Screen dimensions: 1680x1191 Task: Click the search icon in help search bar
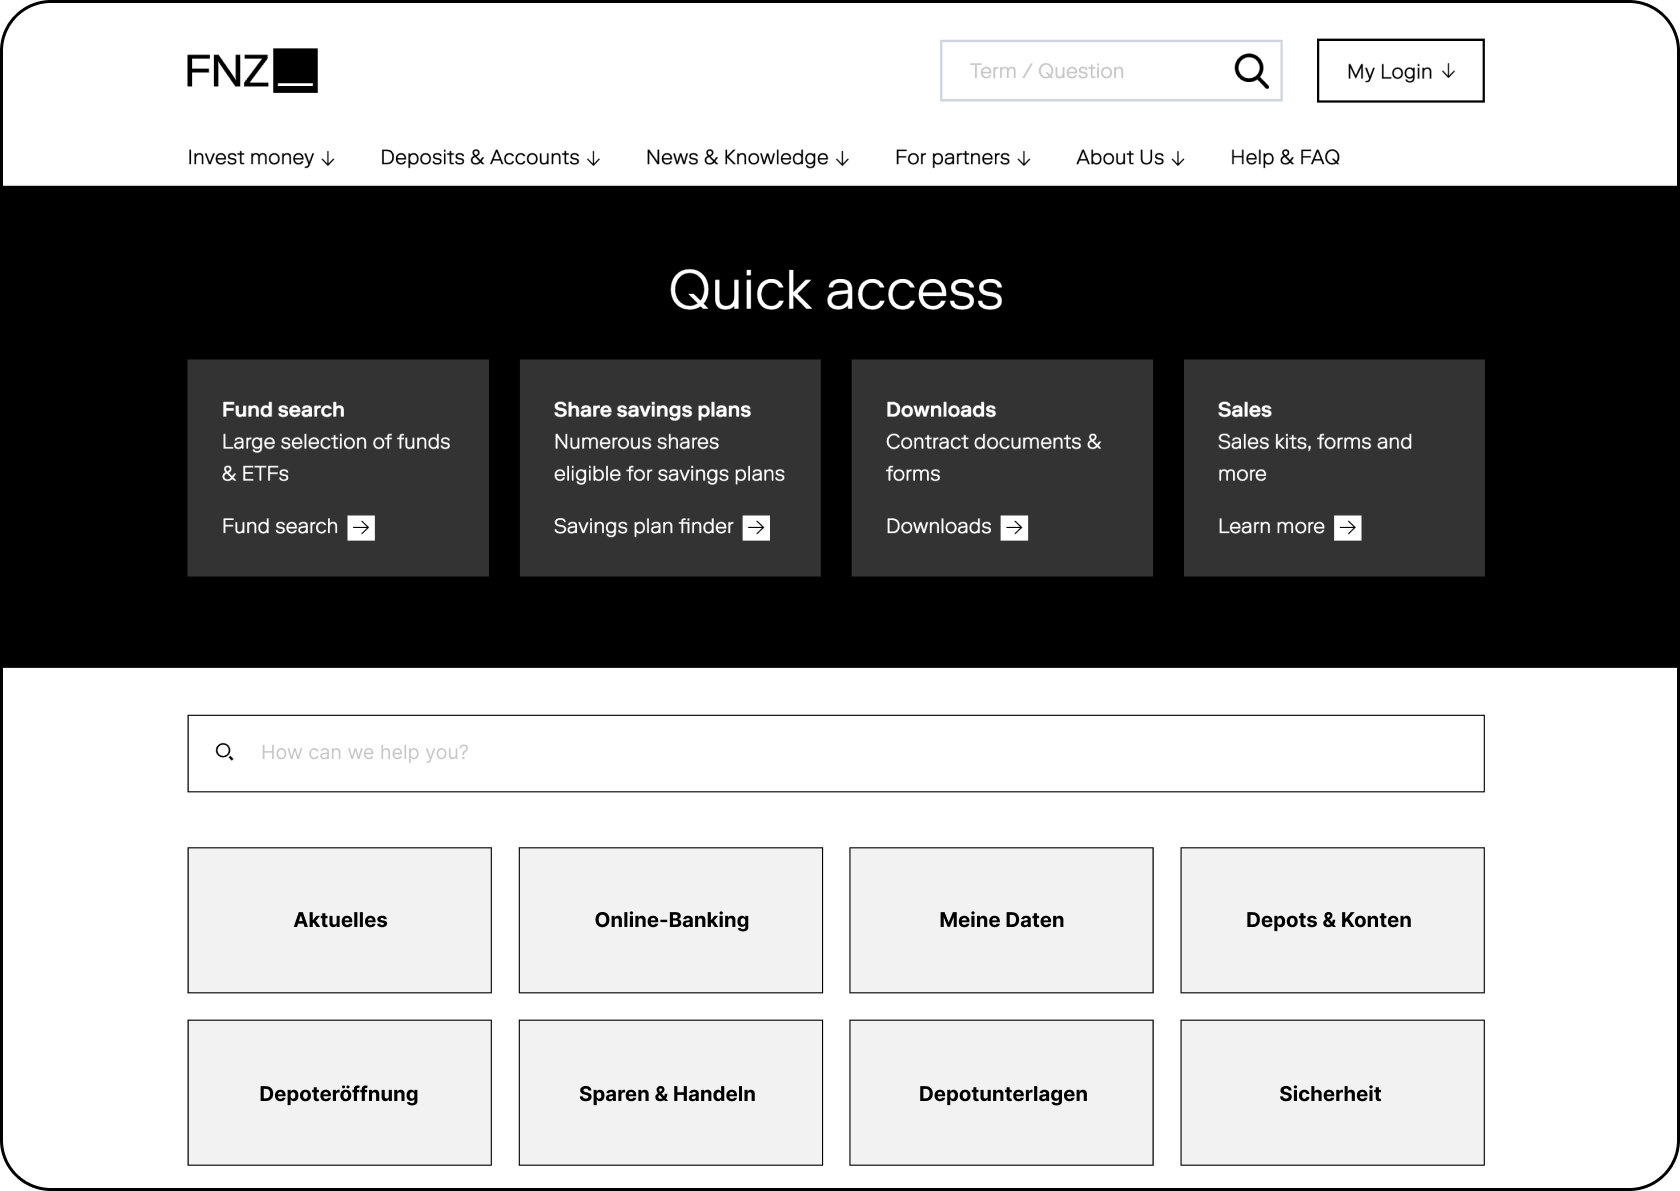[x=225, y=752]
